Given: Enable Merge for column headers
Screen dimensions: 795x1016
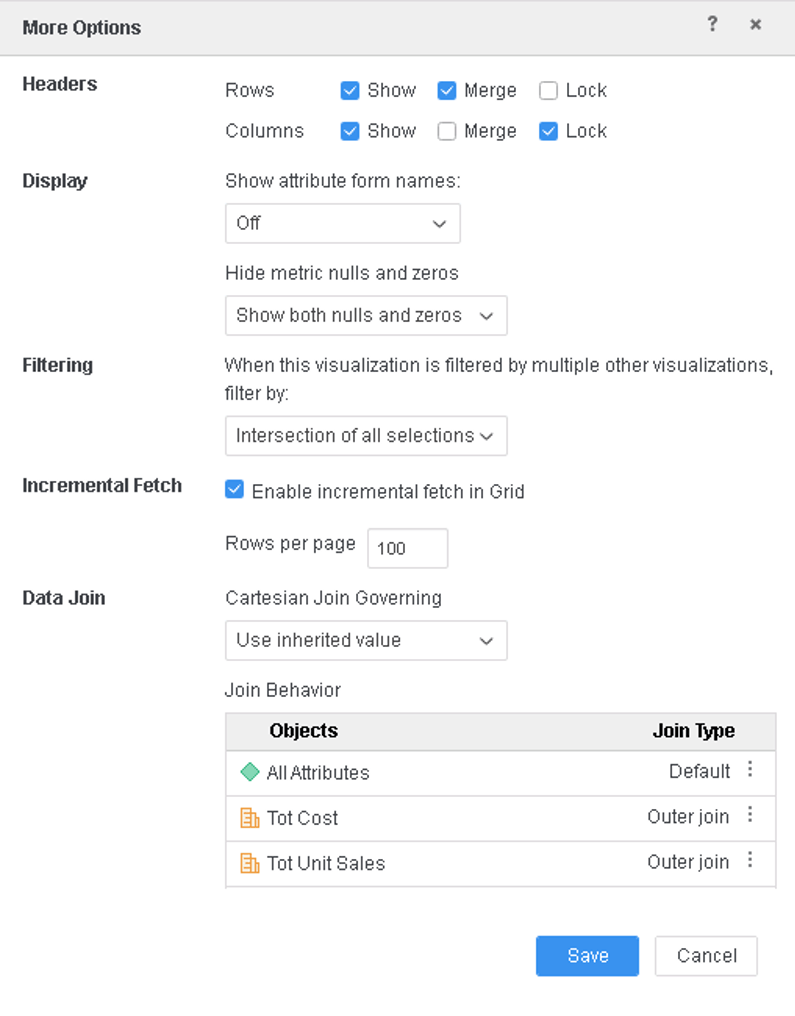Looking at the screenshot, I should coord(447,131).
